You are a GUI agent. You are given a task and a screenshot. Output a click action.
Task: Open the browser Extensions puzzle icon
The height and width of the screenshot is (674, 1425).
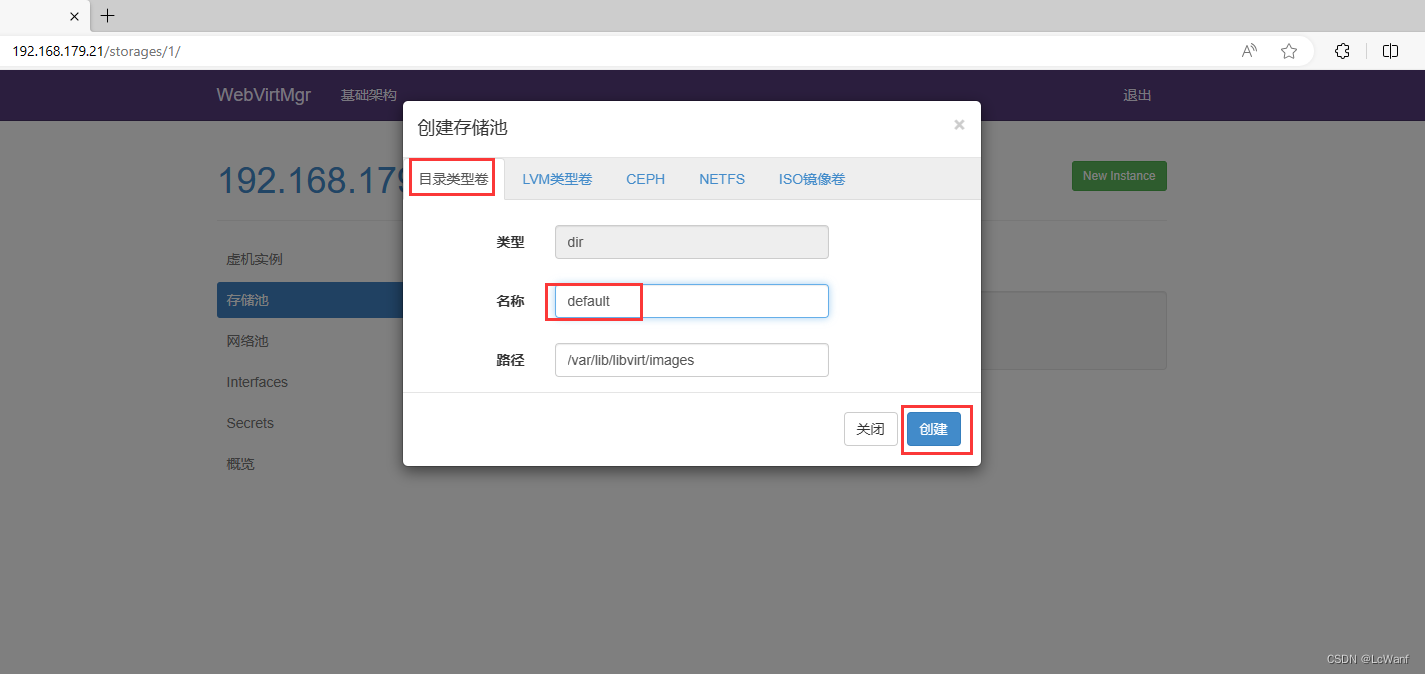[1343, 51]
